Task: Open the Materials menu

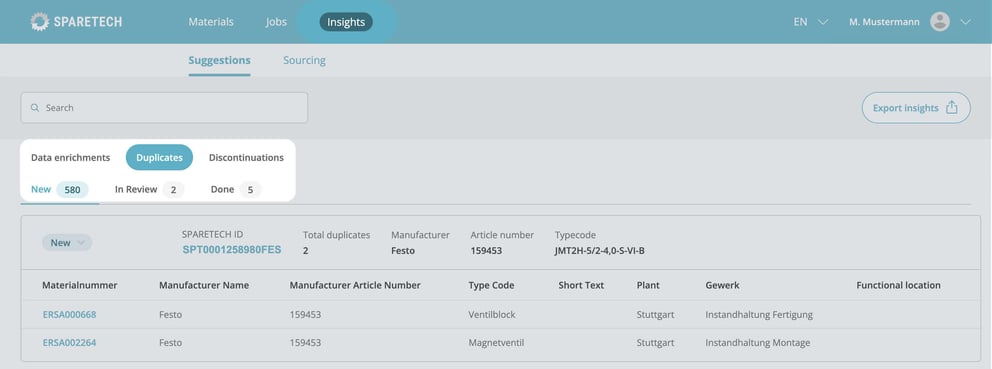Action: tap(211, 22)
